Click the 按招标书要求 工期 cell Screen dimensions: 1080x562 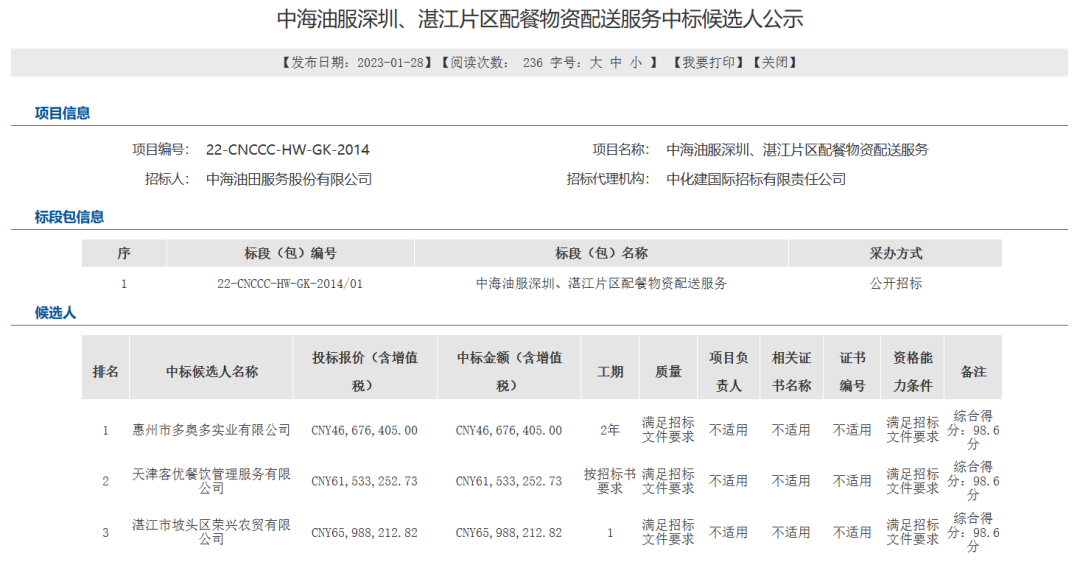pyautogui.click(x=610, y=481)
